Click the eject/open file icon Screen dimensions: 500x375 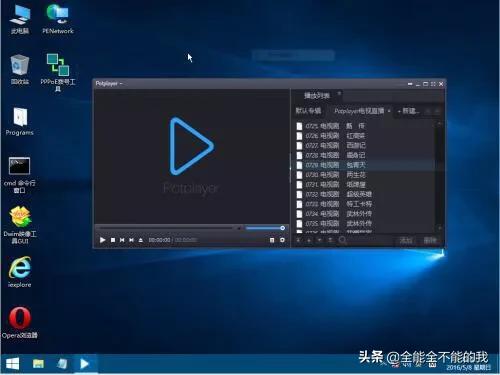point(141,240)
